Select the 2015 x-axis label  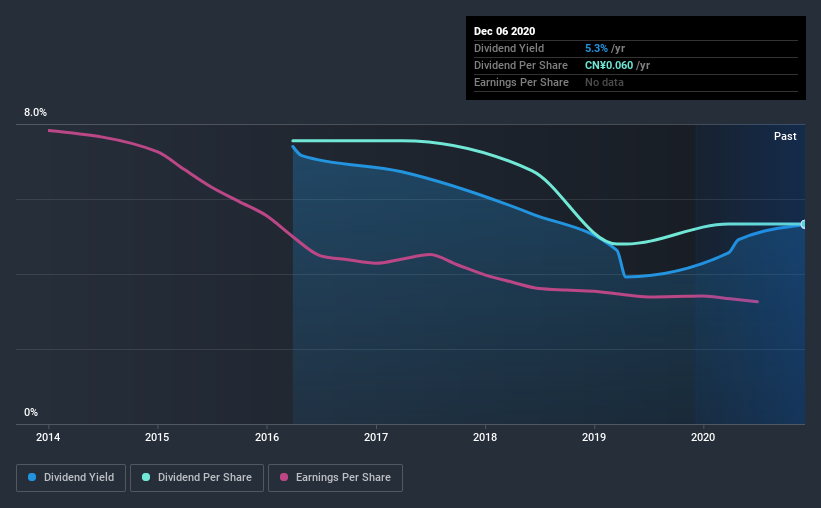tap(157, 437)
